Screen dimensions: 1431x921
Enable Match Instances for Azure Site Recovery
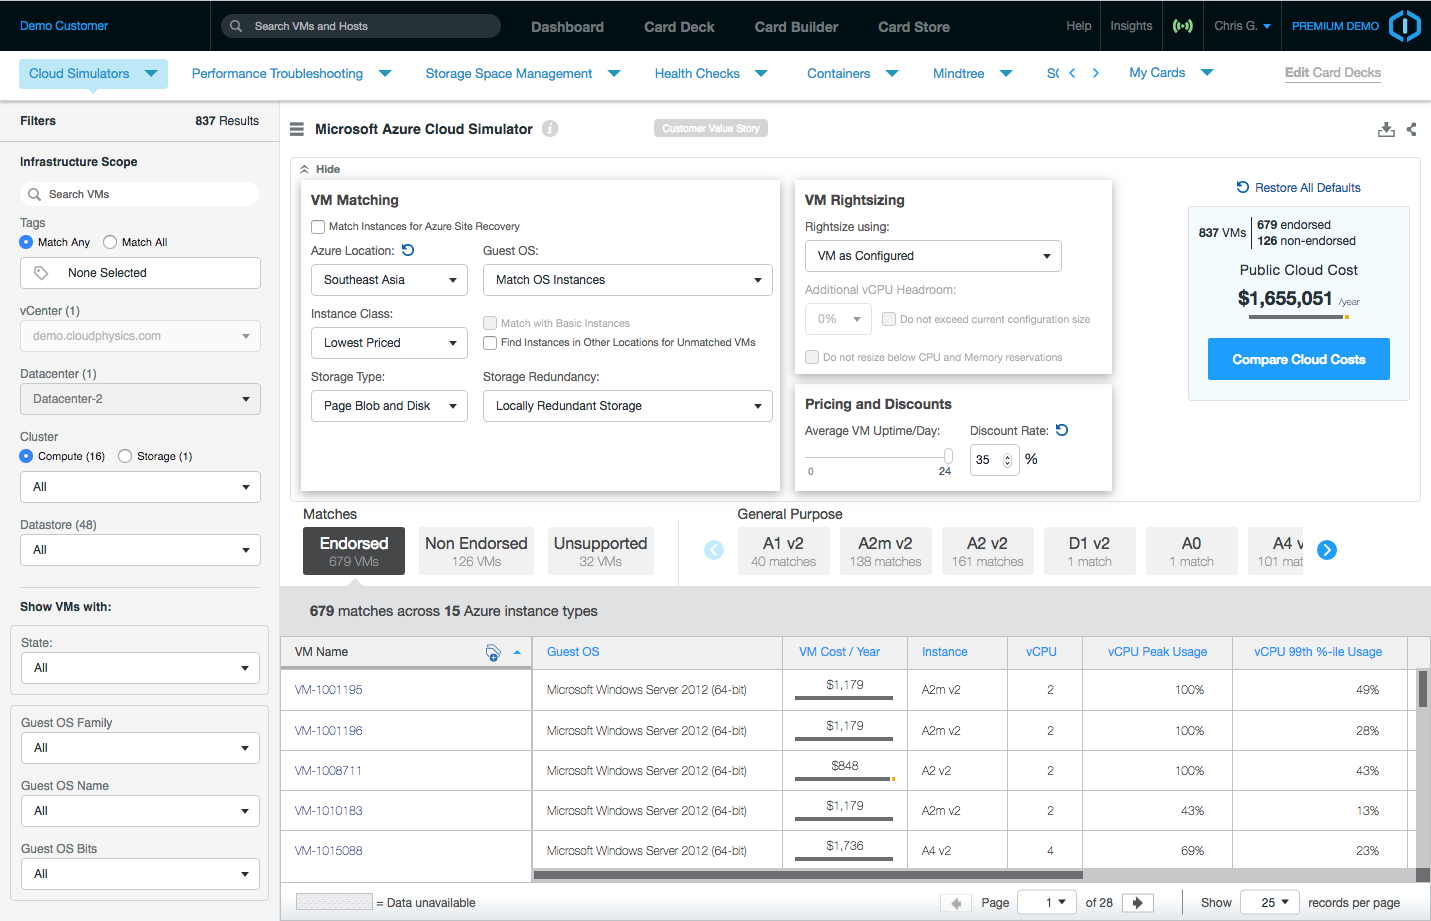(318, 226)
